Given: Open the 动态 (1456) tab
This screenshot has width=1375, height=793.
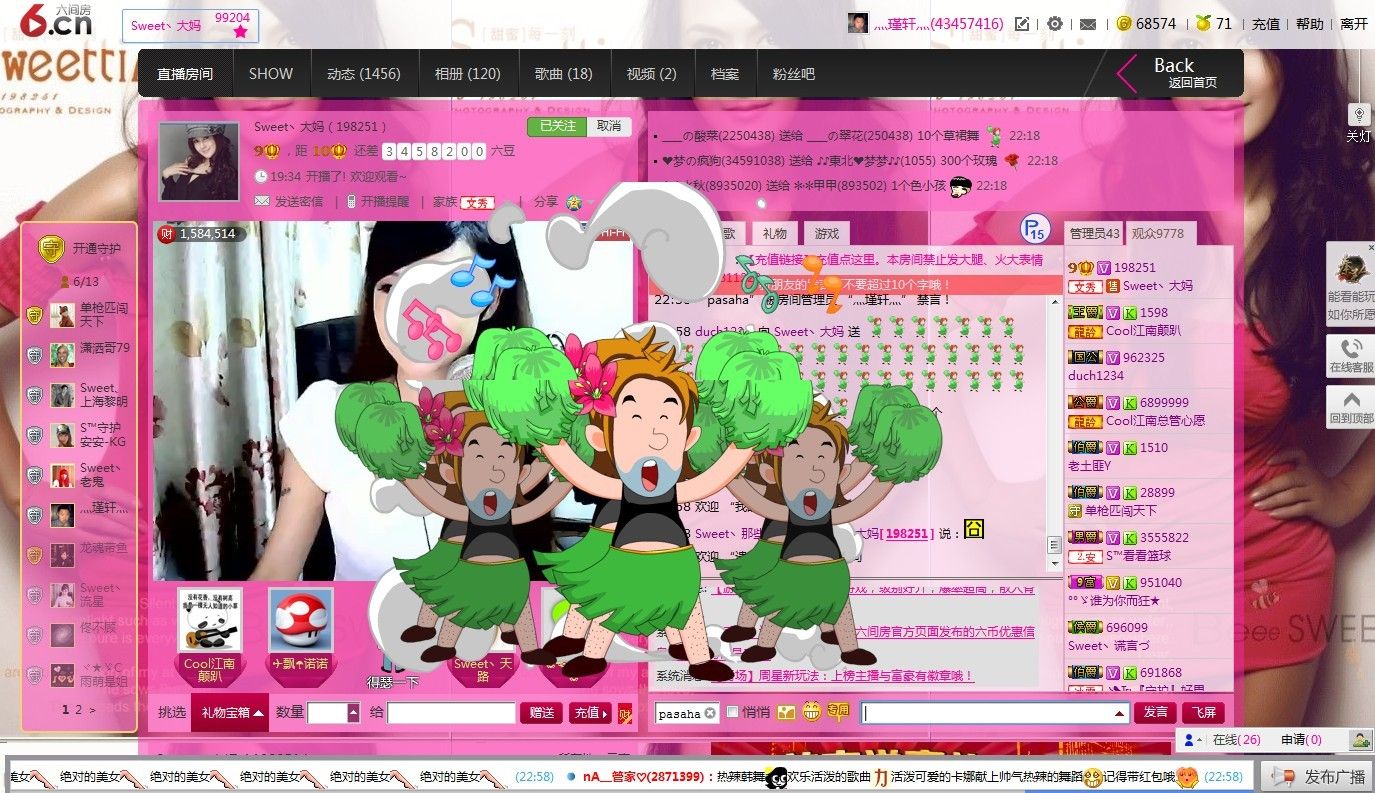Looking at the screenshot, I should tap(363, 74).
